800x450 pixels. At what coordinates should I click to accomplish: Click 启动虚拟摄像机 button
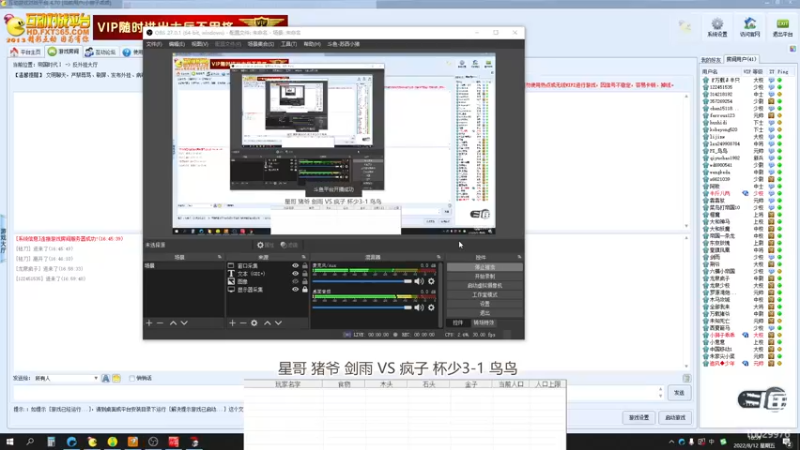tap(485, 286)
